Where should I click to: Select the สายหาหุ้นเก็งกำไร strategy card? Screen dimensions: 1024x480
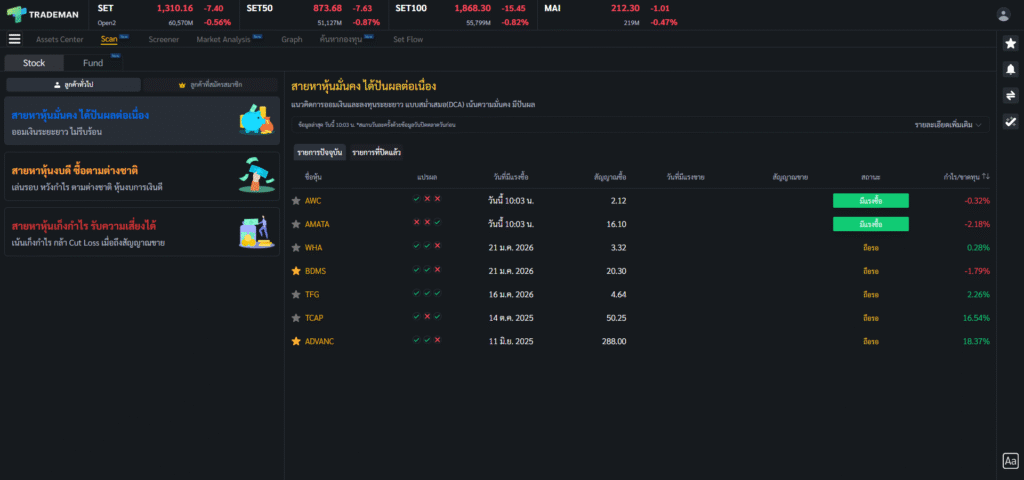(x=142, y=232)
